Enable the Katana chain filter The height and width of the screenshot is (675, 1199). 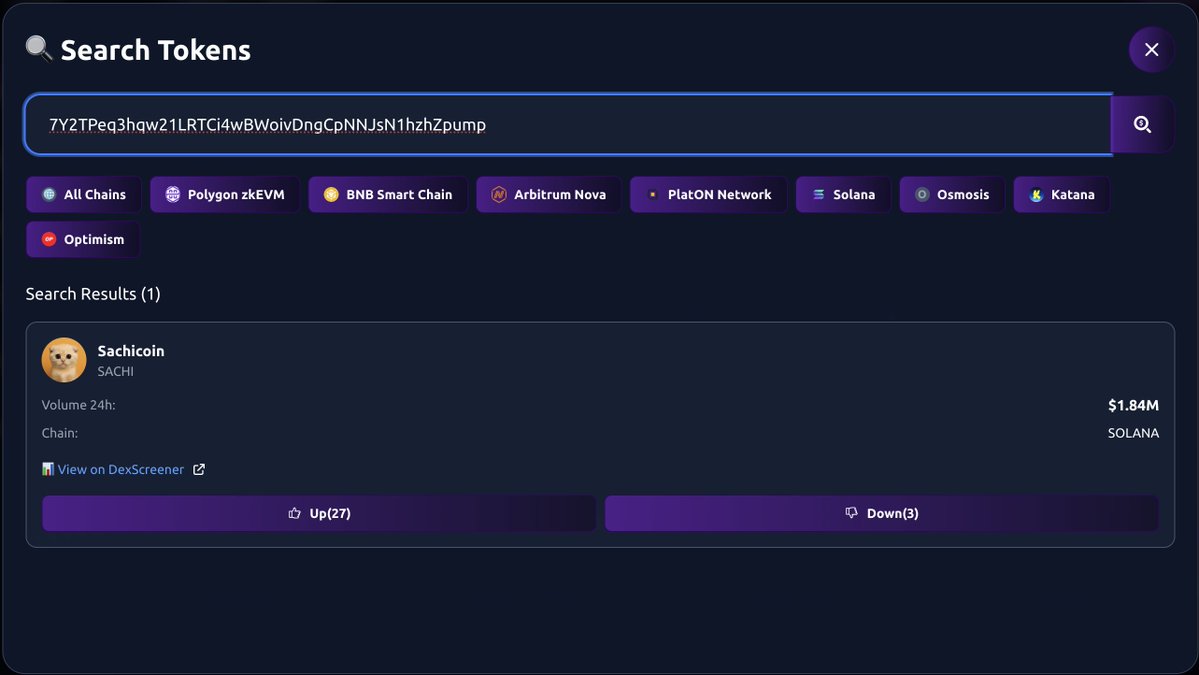tap(1061, 194)
